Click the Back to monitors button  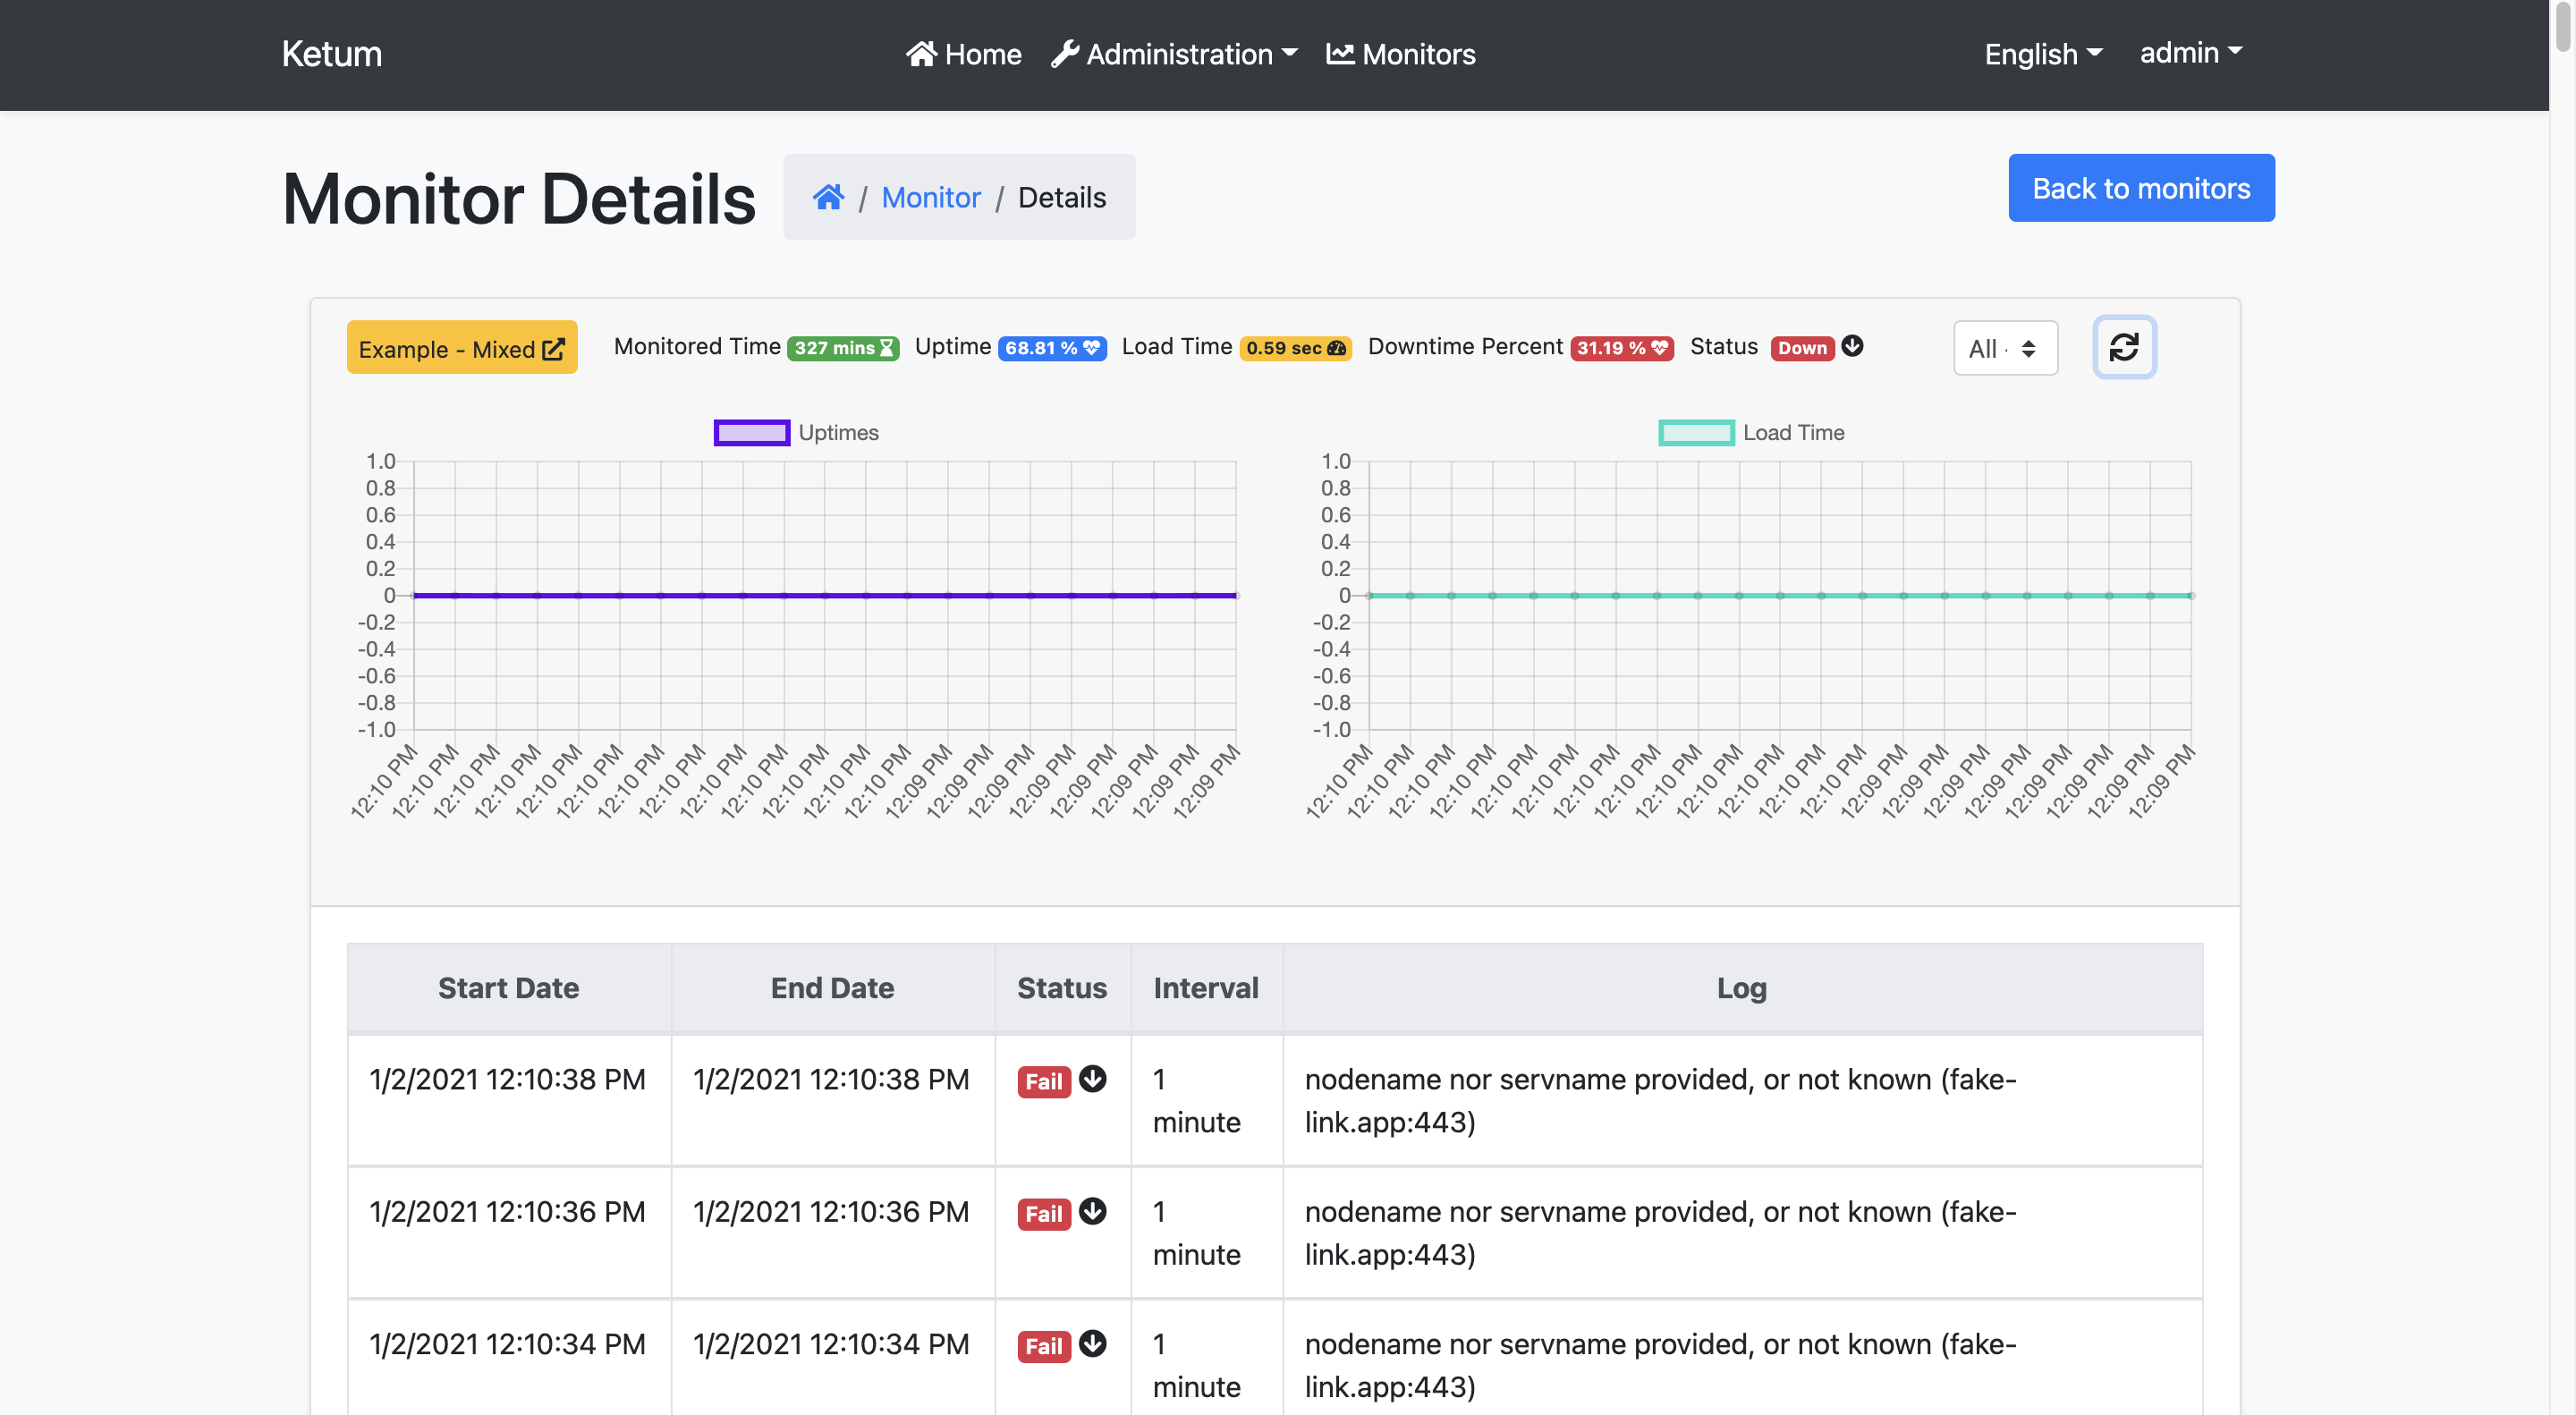(x=2141, y=187)
